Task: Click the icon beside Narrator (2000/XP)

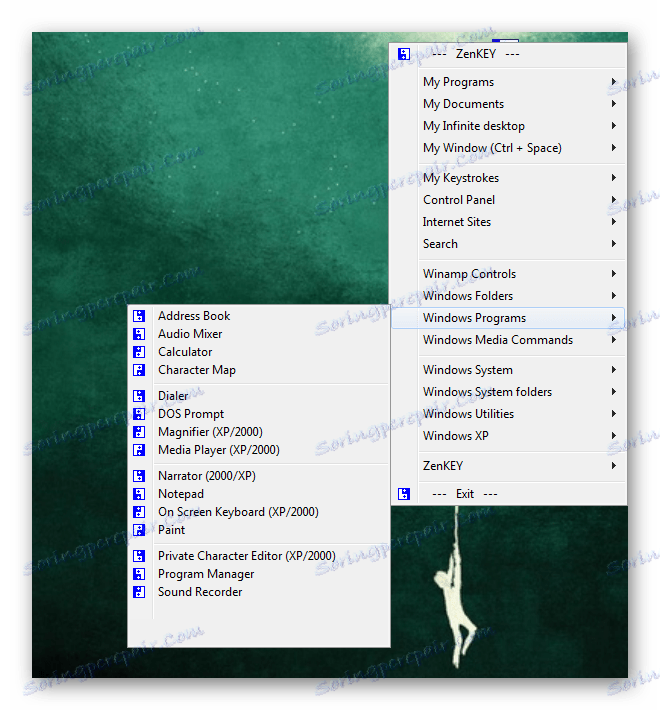Action: (139, 476)
